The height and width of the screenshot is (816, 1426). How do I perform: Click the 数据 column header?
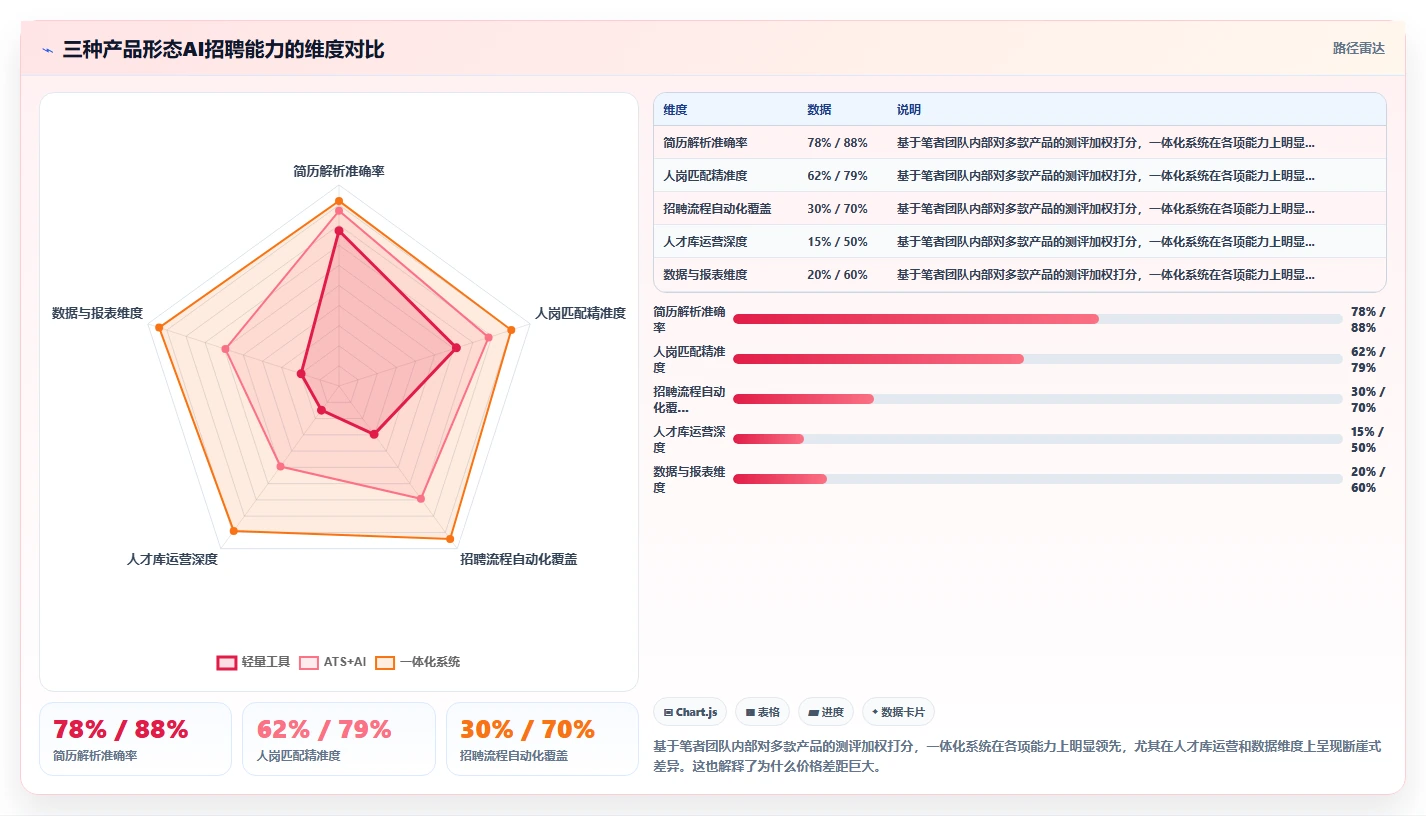[820, 110]
